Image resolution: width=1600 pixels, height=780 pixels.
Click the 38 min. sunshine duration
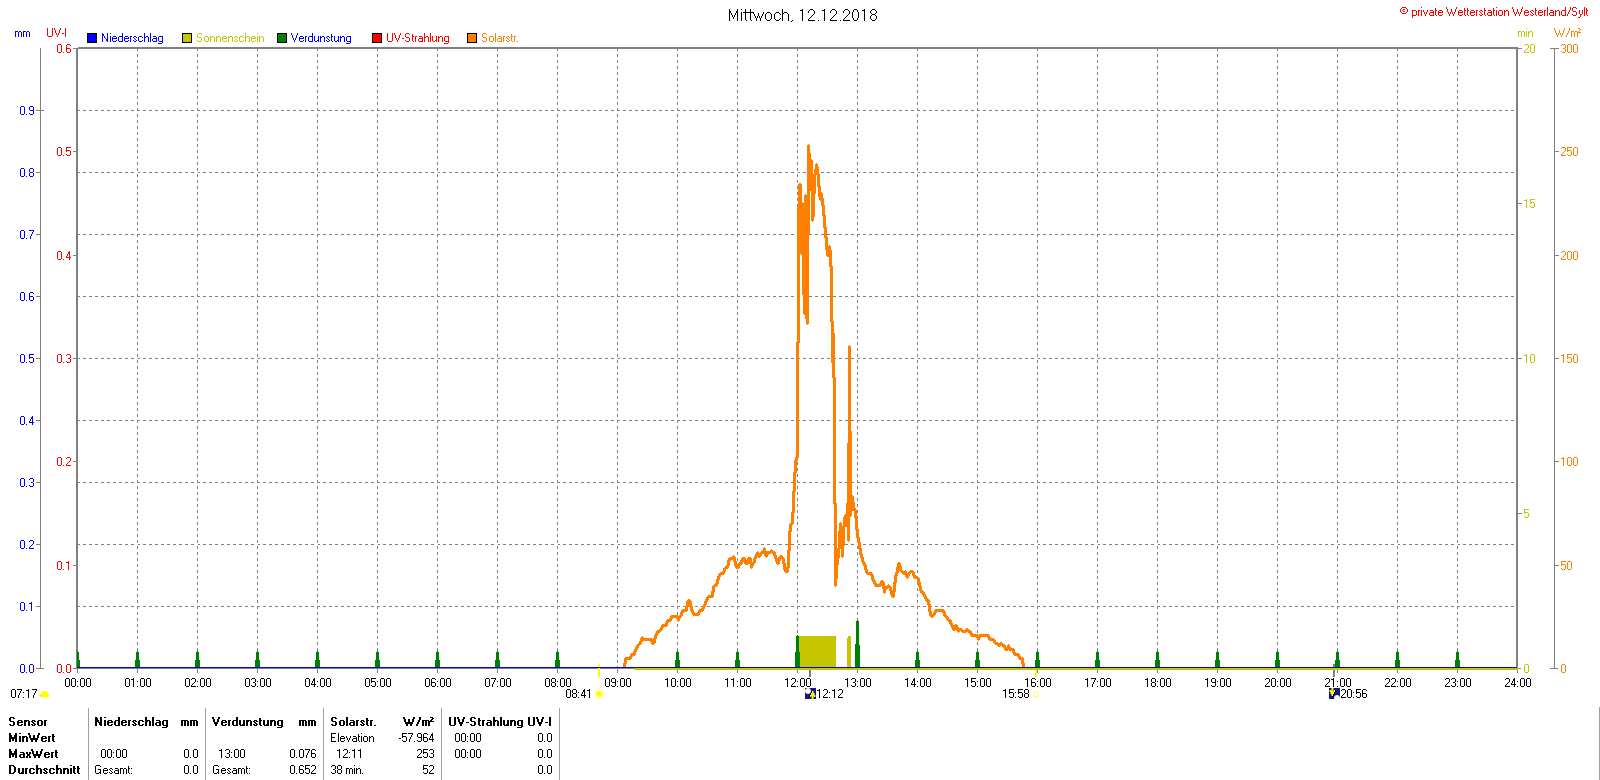[347, 770]
